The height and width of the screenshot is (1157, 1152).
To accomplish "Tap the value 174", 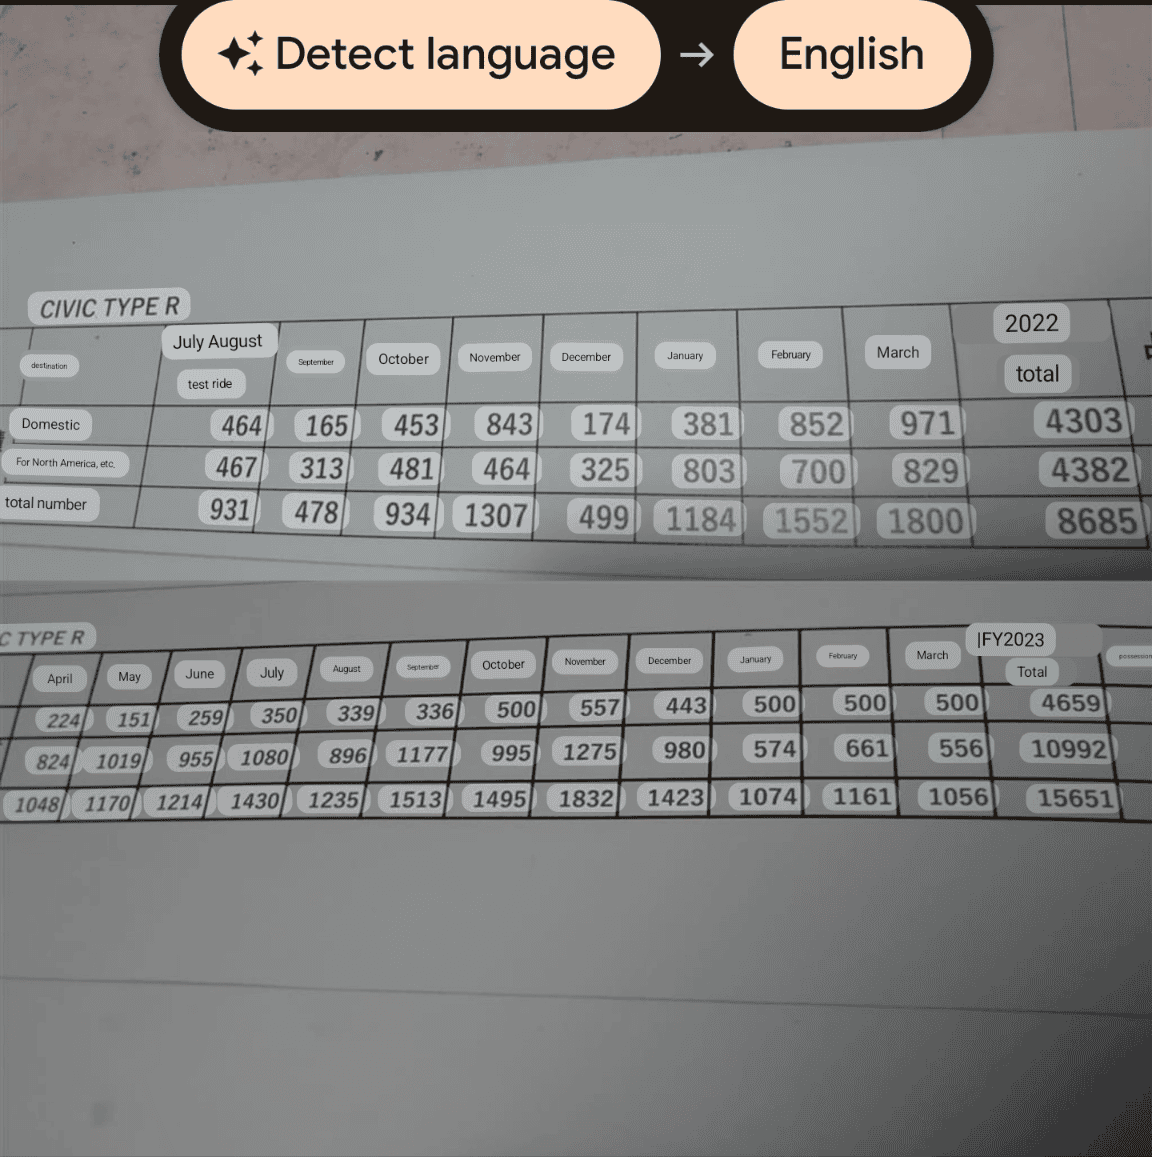I will 605,424.
